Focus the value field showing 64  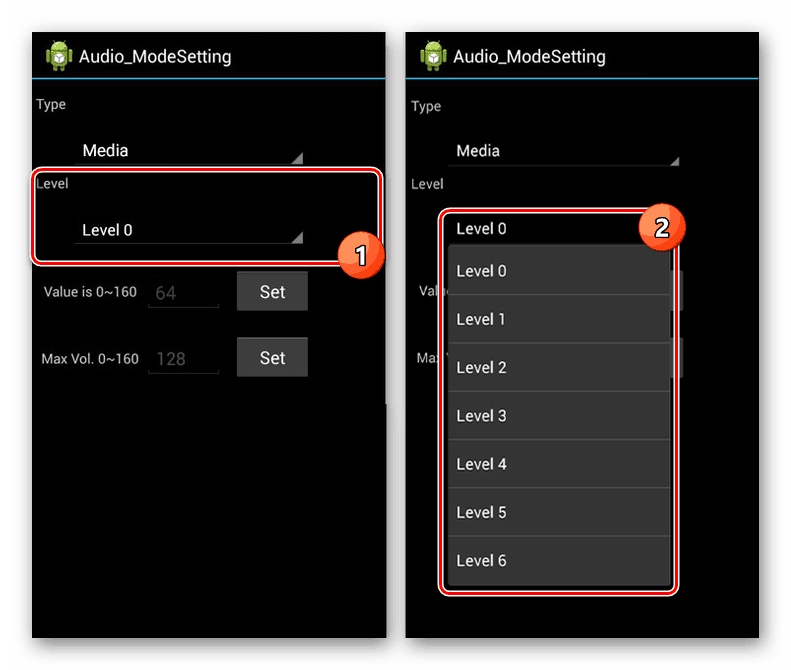184,293
